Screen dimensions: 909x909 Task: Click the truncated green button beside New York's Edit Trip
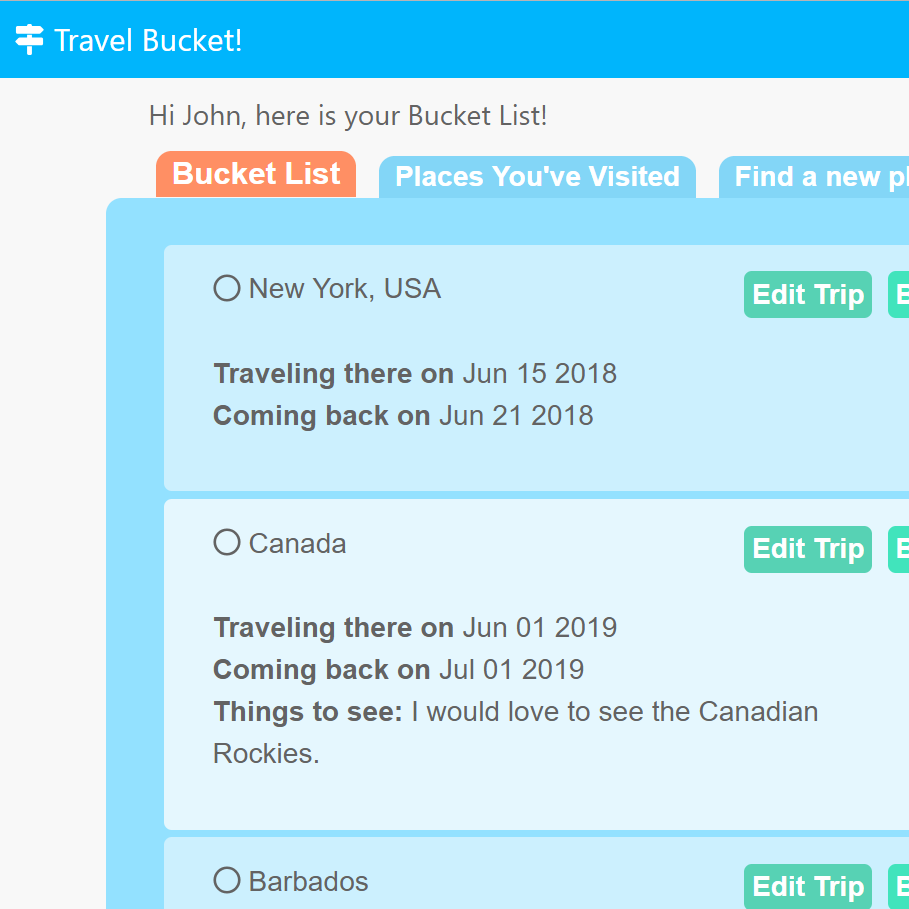pyautogui.click(x=900, y=294)
